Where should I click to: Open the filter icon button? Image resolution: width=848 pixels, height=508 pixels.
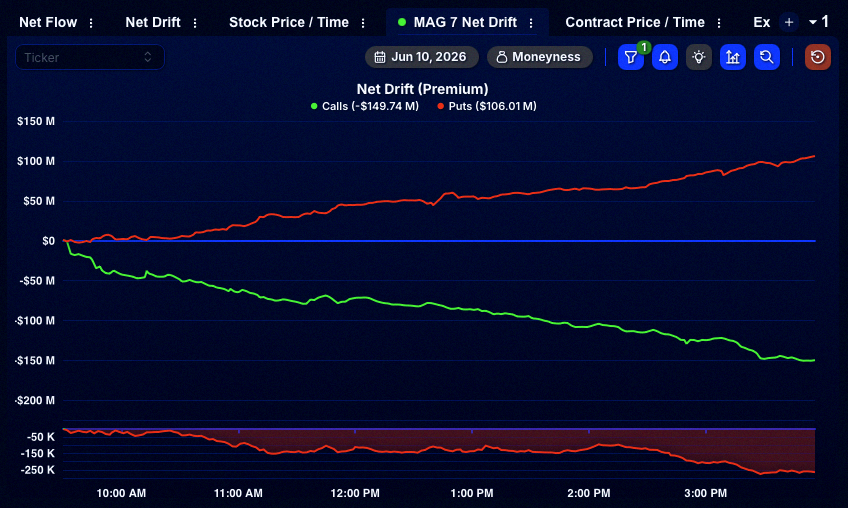click(x=631, y=57)
